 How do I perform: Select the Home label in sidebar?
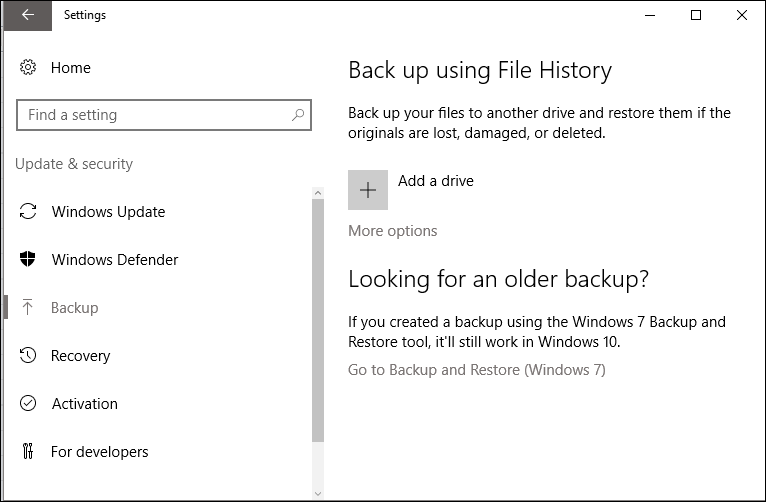click(71, 68)
